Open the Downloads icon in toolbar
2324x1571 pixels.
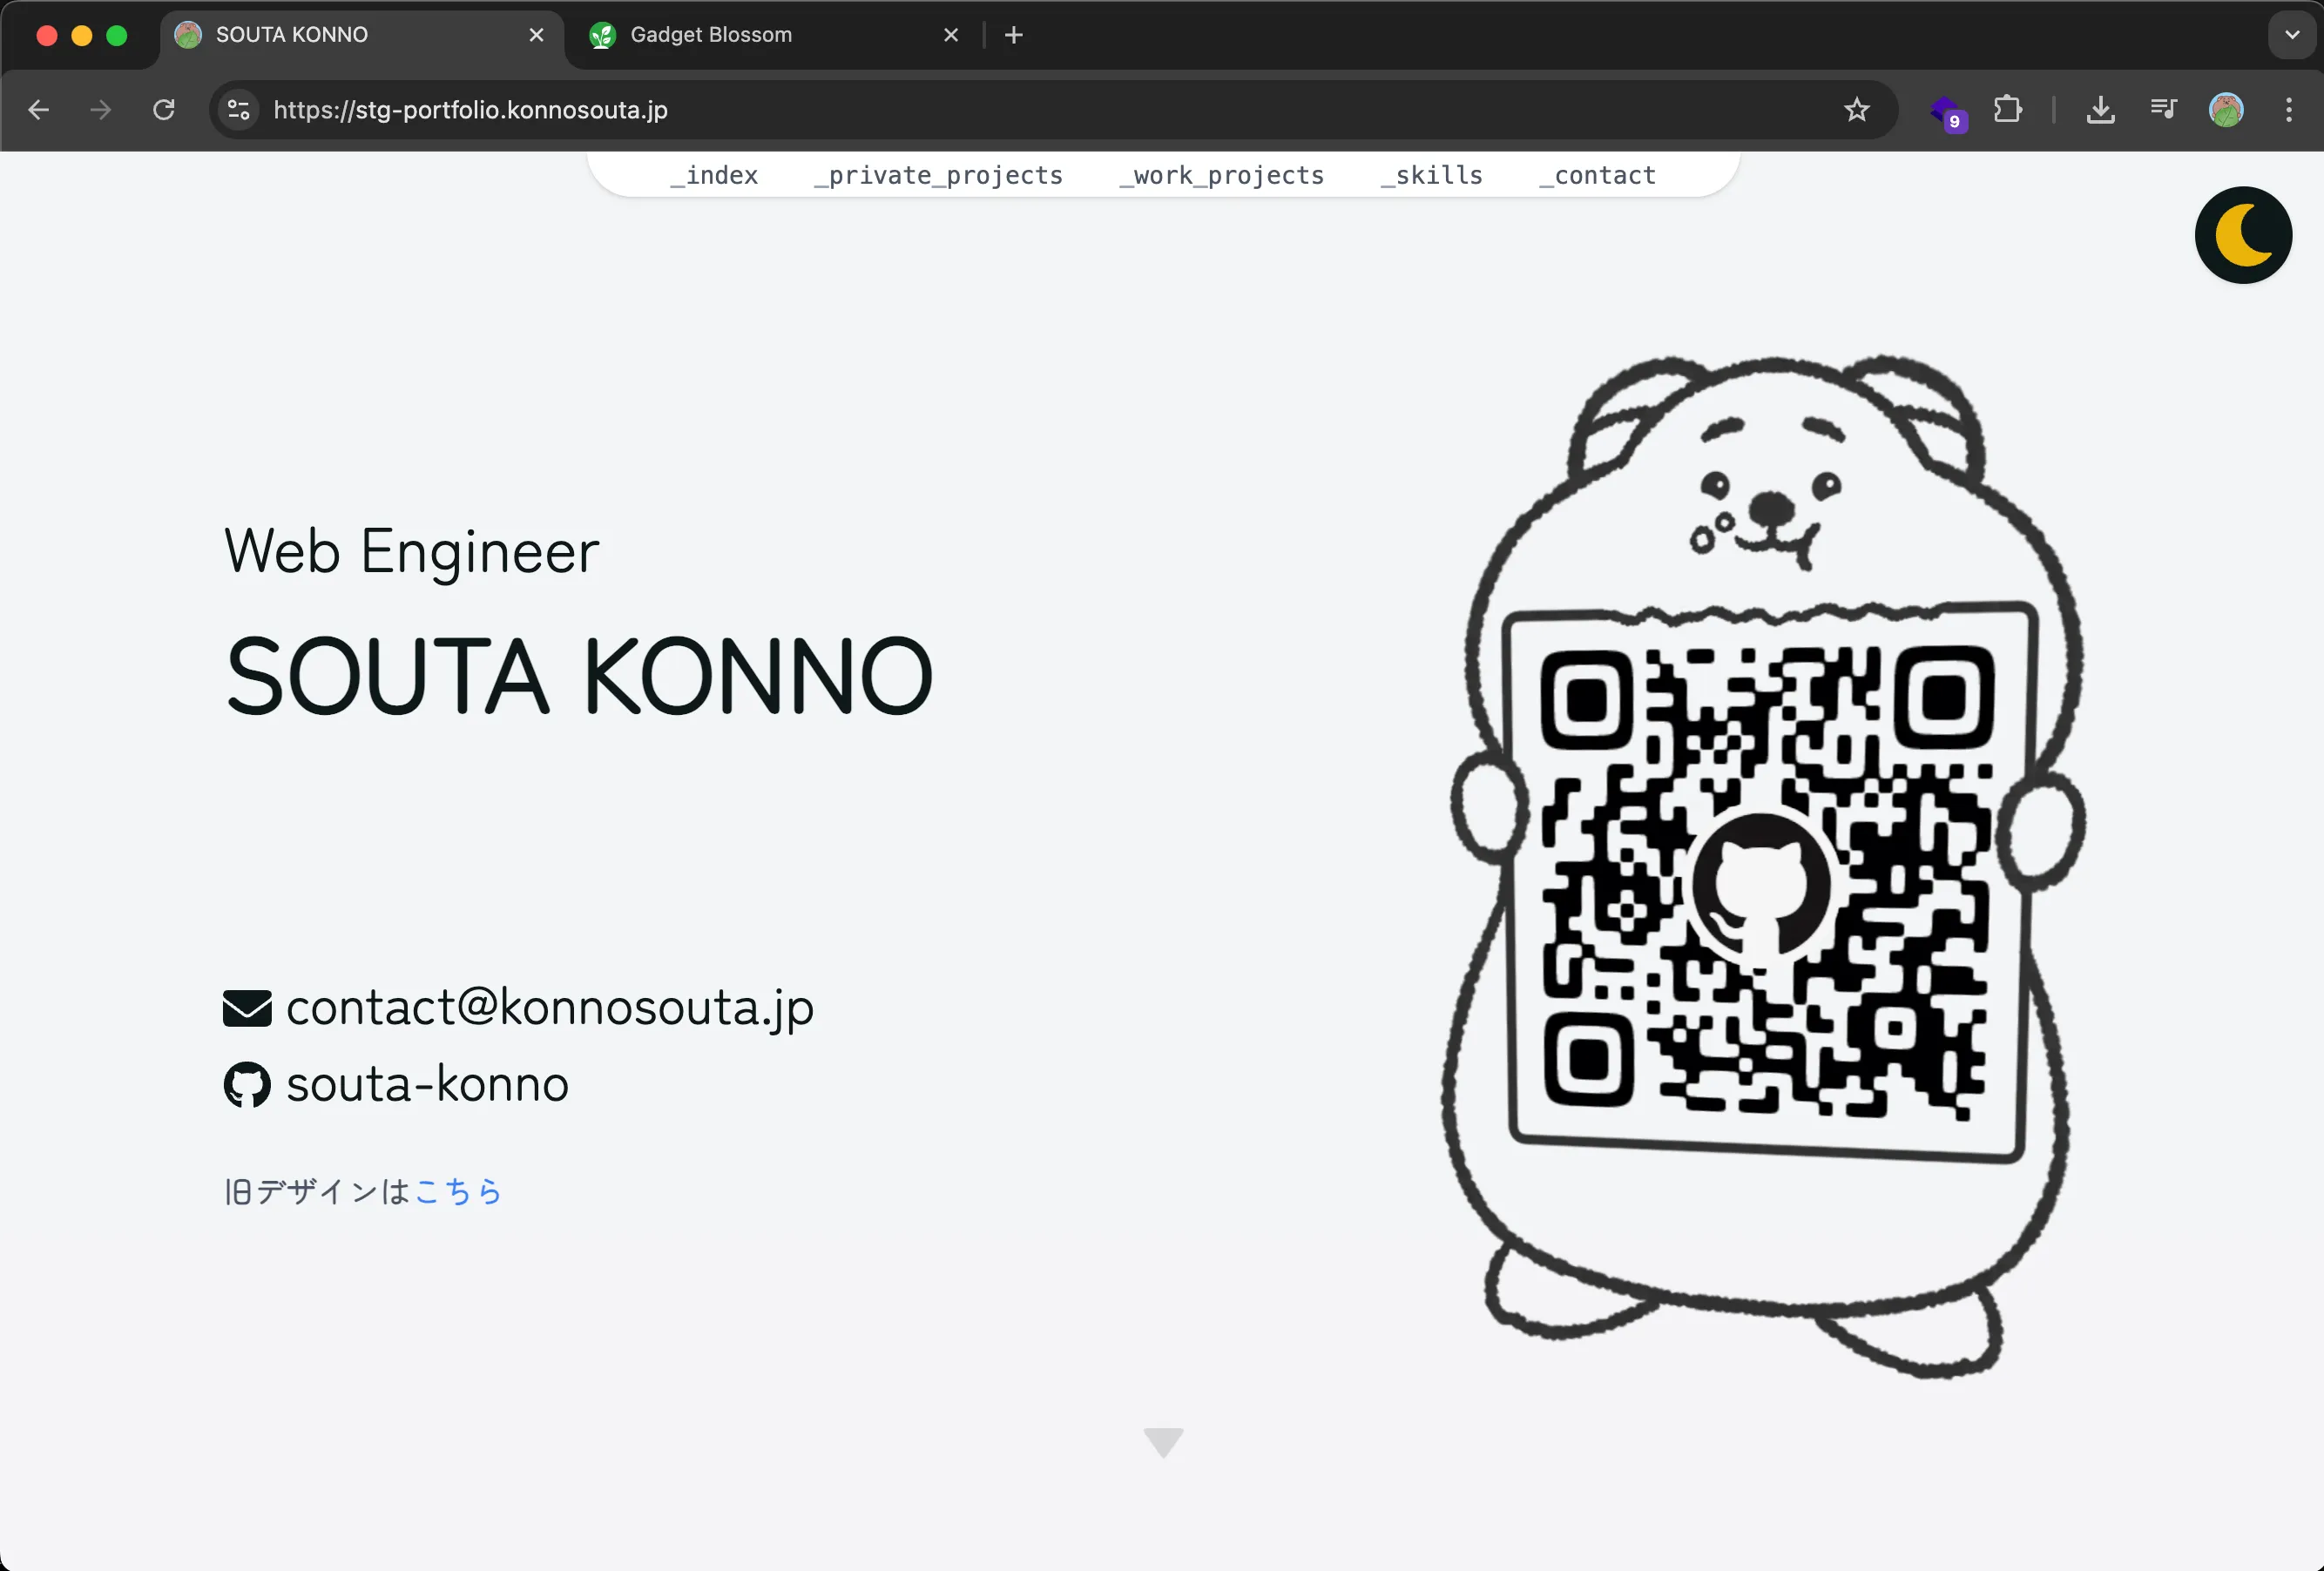click(x=2100, y=110)
